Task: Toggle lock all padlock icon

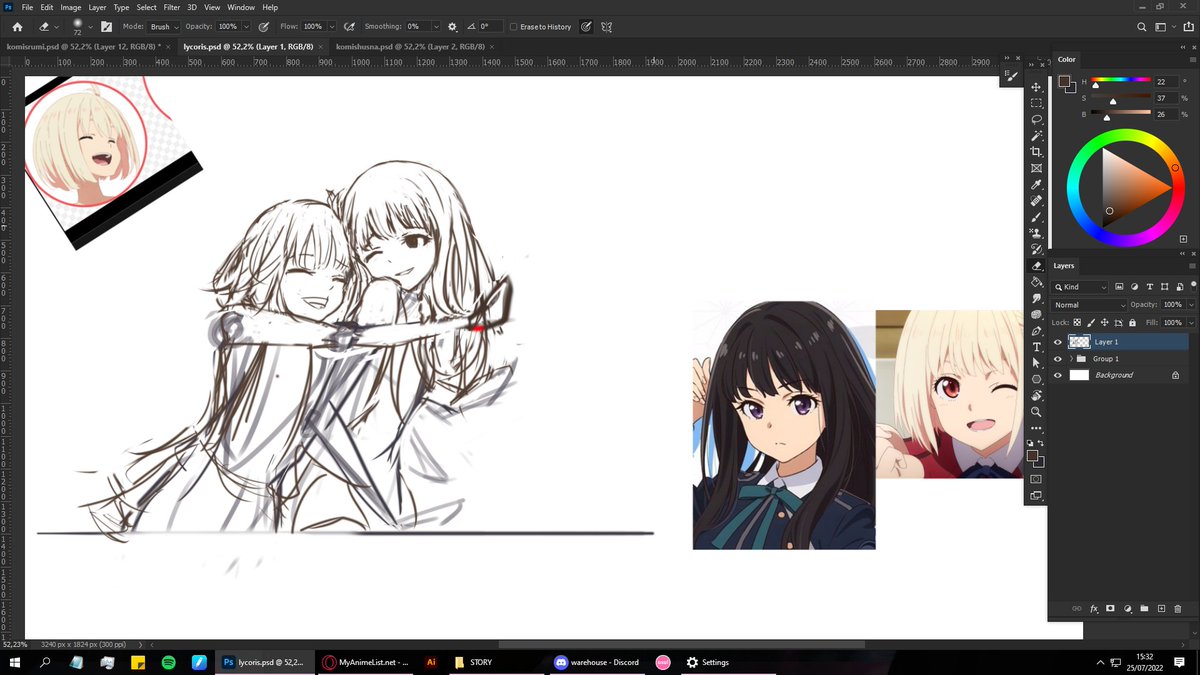Action: (1131, 323)
